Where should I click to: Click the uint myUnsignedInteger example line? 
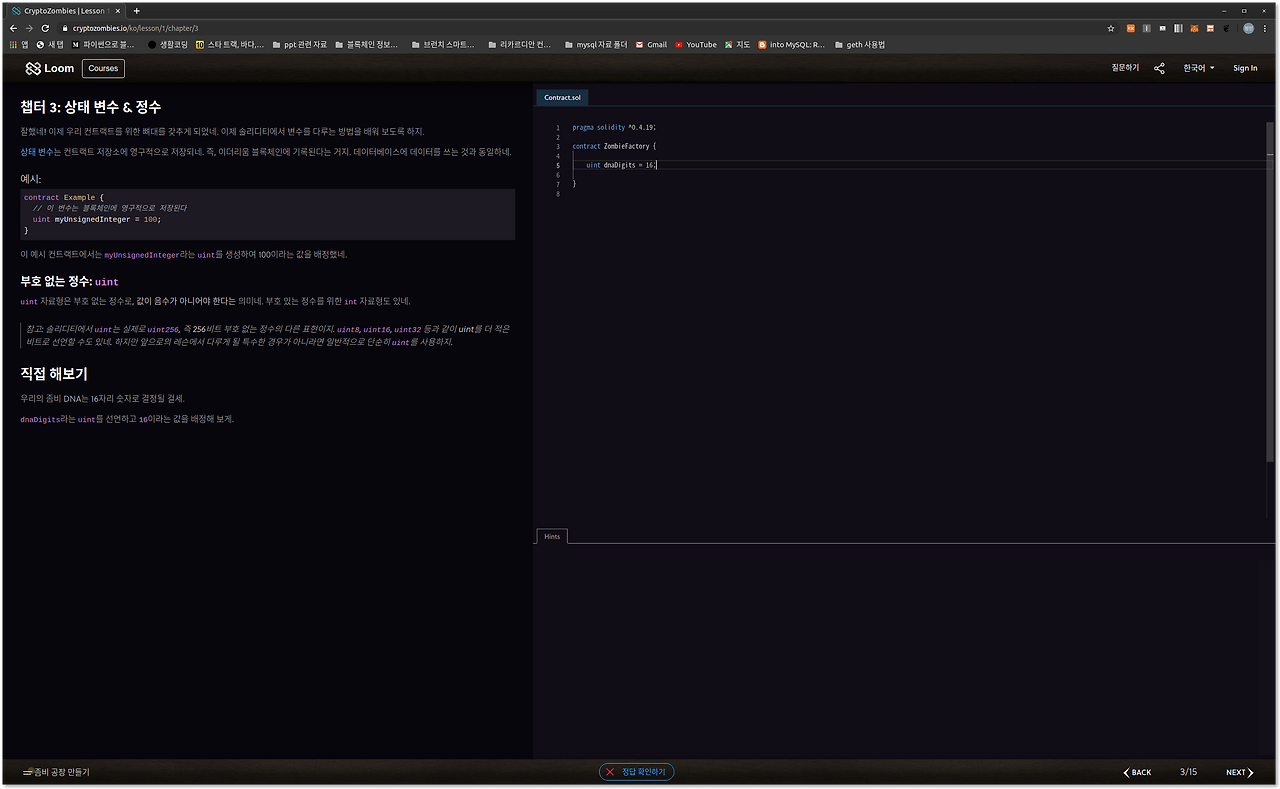[96, 219]
